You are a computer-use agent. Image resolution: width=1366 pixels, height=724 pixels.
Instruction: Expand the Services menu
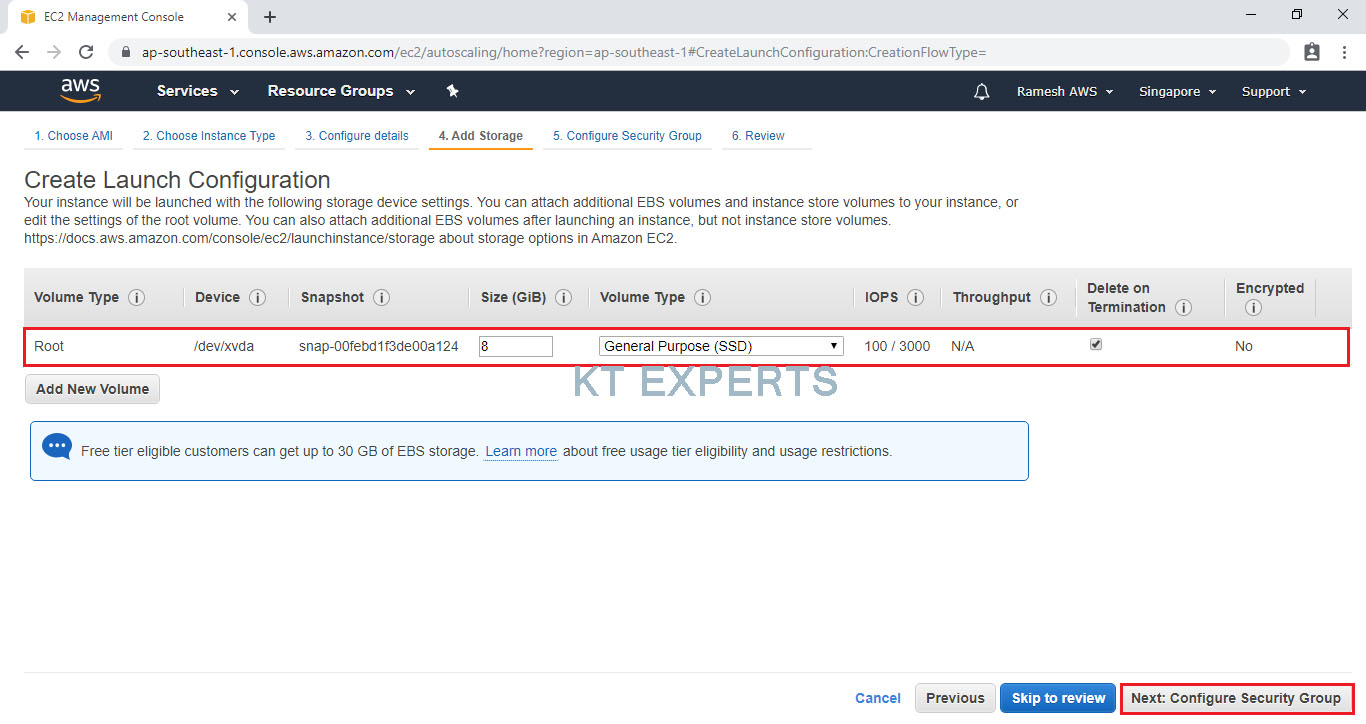[198, 91]
